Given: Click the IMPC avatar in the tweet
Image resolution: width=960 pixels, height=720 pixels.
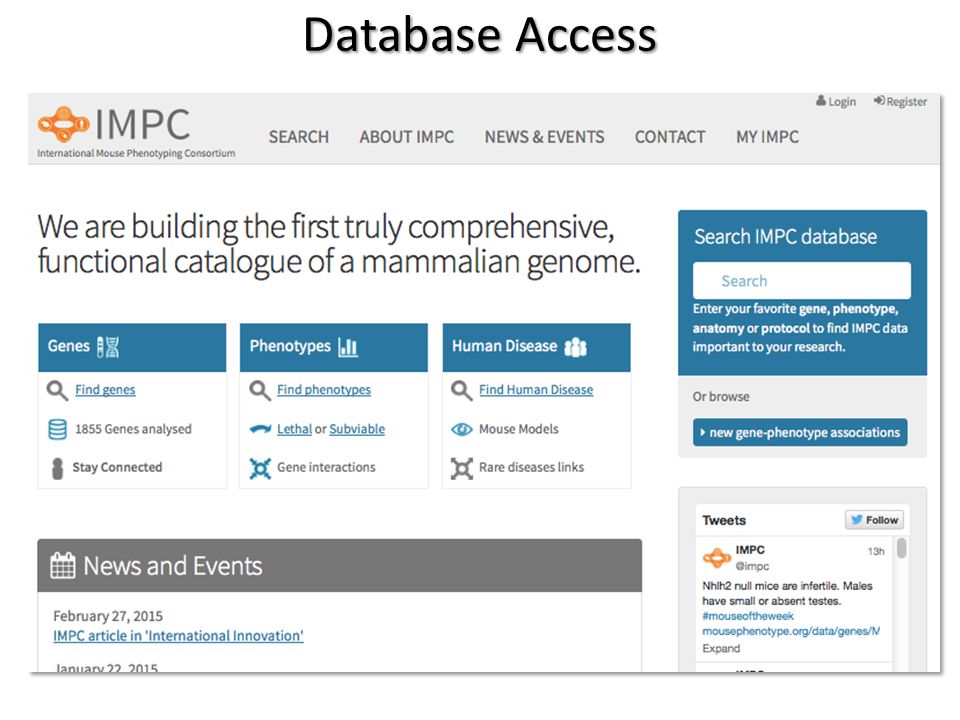Looking at the screenshot, I should coord(716,558).
